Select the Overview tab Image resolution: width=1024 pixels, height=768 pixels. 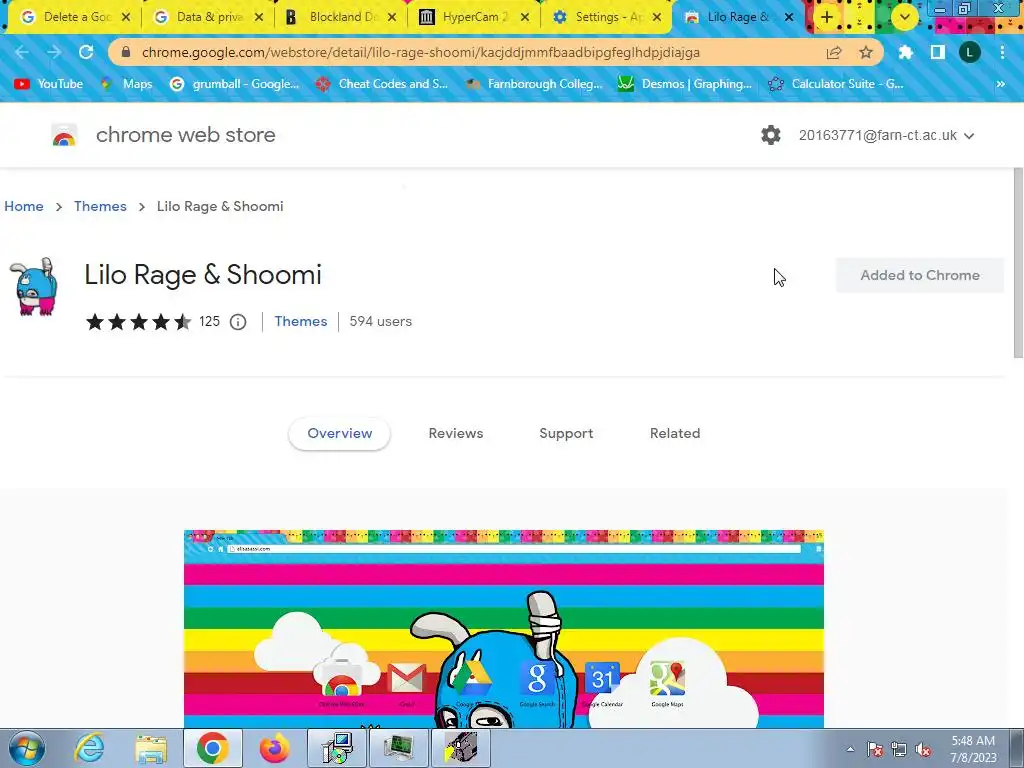click(340, 434)
